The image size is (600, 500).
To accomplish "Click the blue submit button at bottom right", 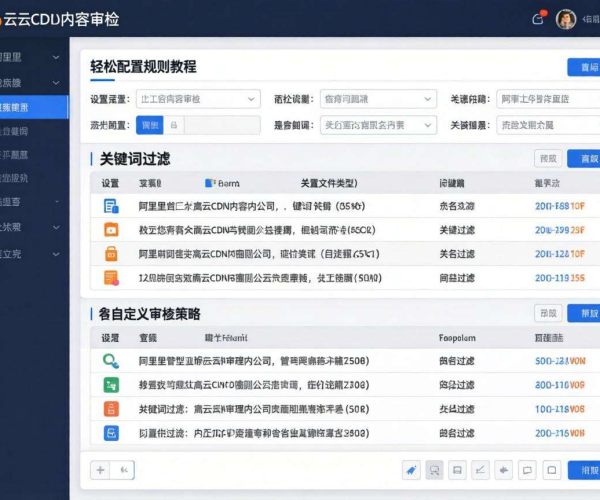I will tap(584, 470).
